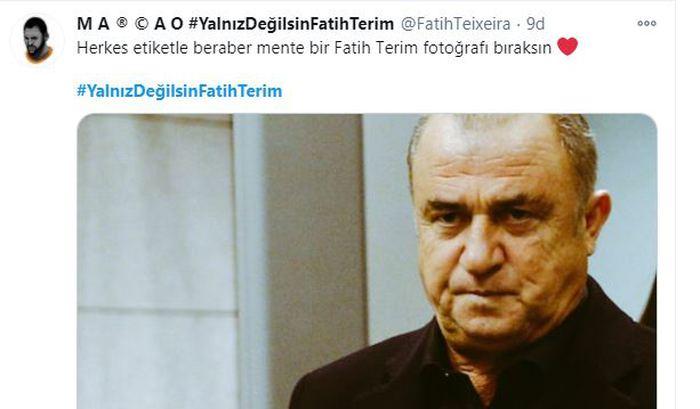The image size is (700, 409).
Task: Click the "A O" letters of display name
Action: (169, 24)
